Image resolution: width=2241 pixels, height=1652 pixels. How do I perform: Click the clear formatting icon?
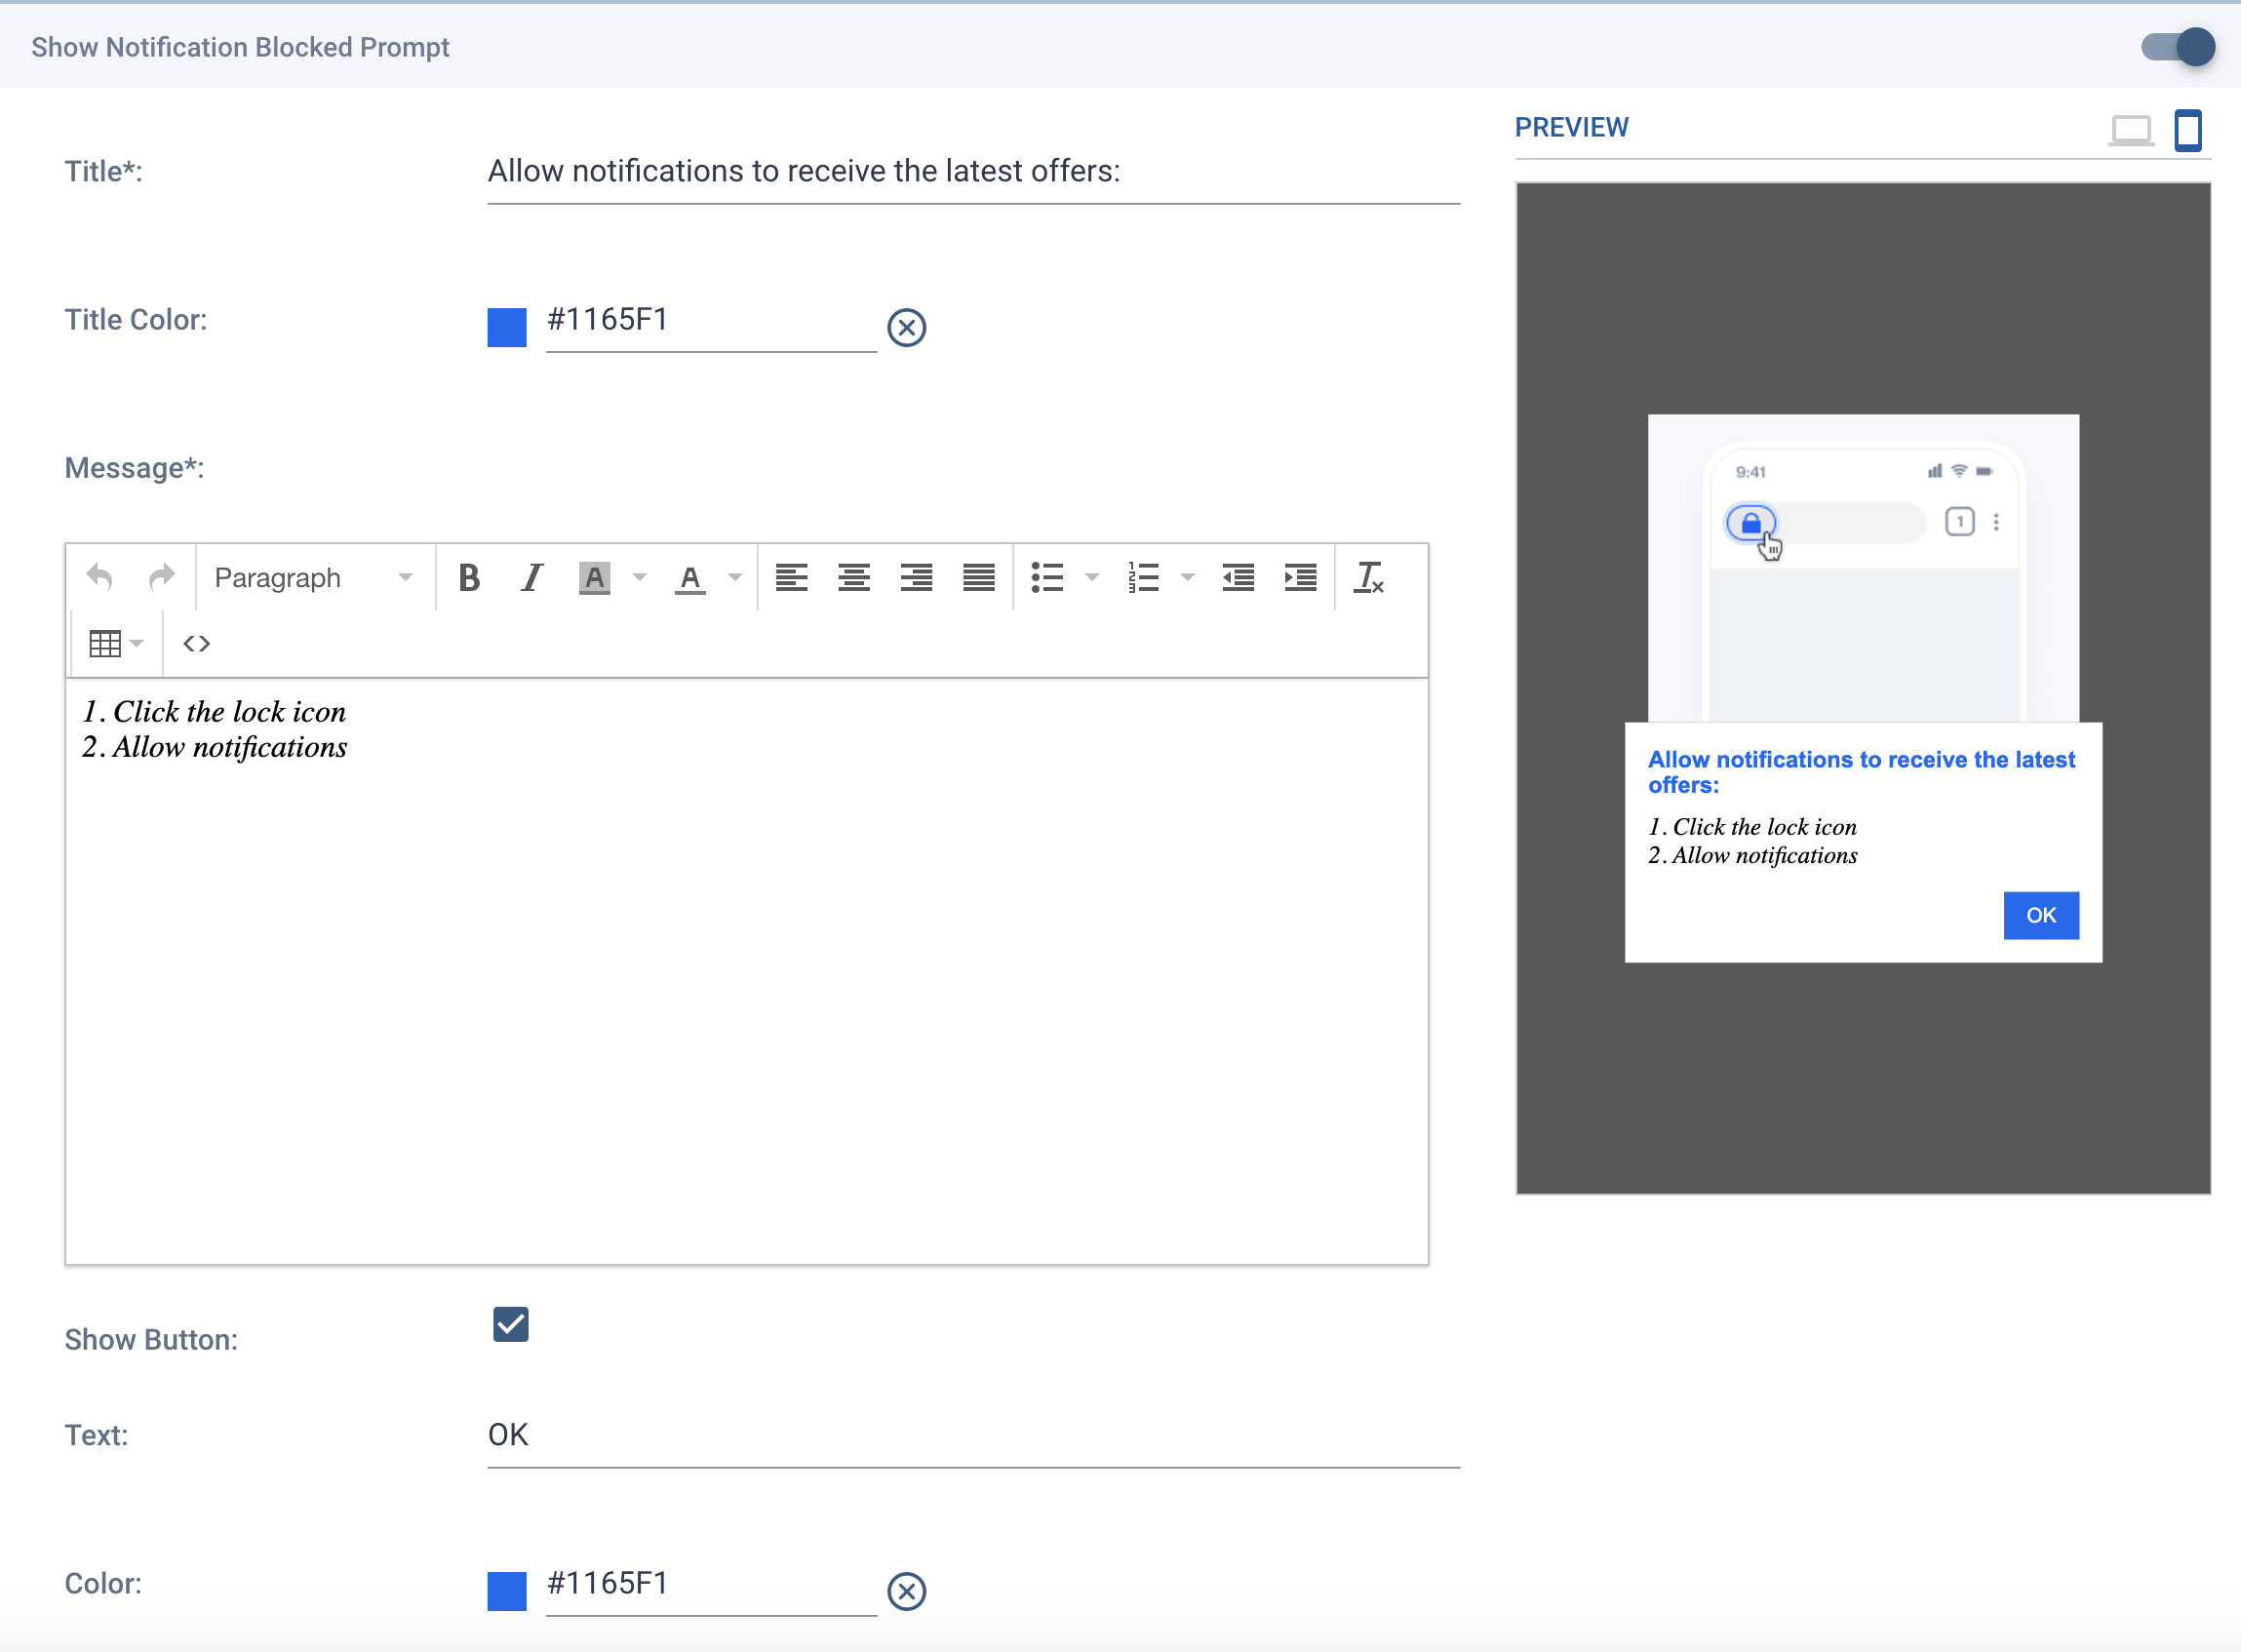1368,578
